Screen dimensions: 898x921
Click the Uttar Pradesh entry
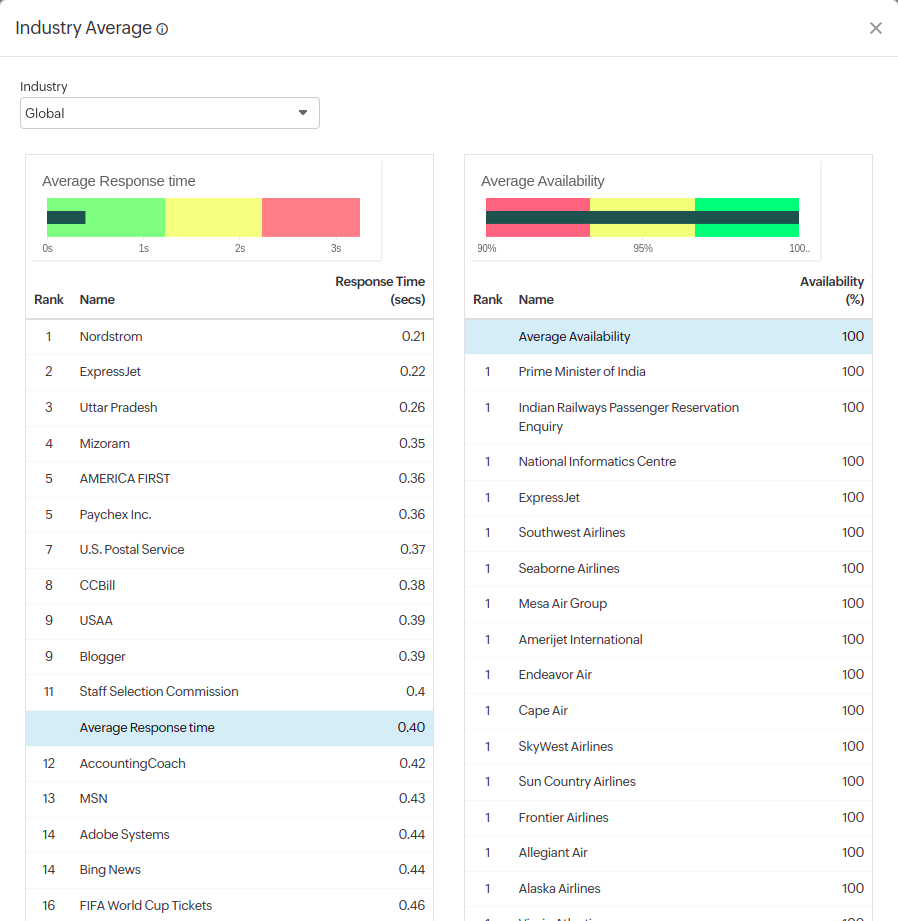[118, 407]
